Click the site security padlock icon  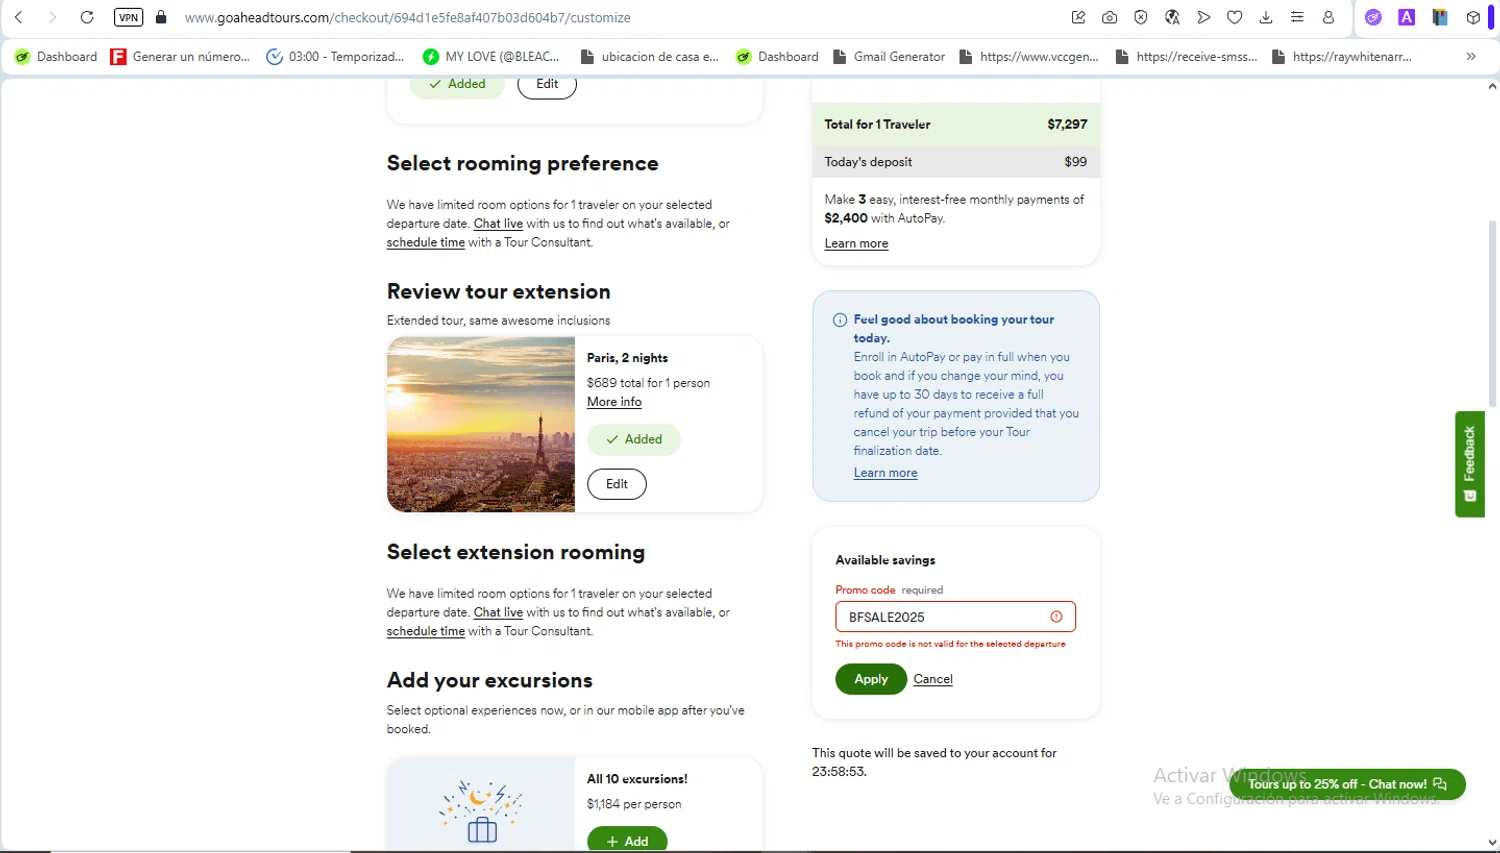click(161, 17)
